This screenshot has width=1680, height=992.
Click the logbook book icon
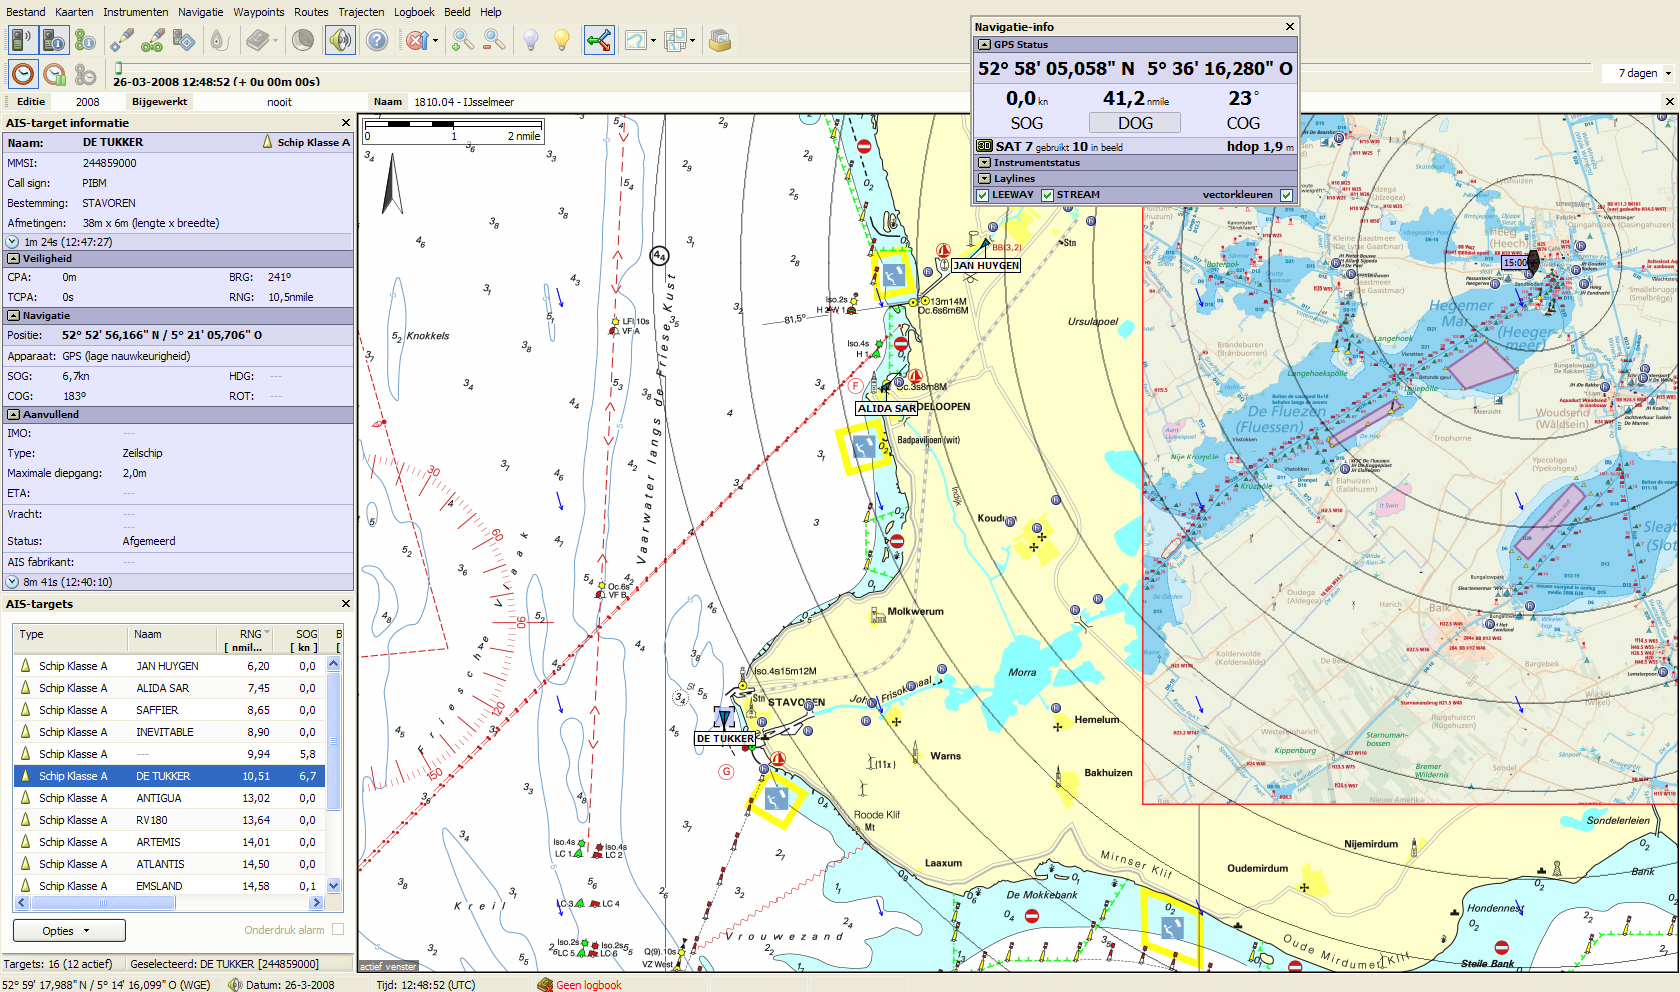point(258,40)
